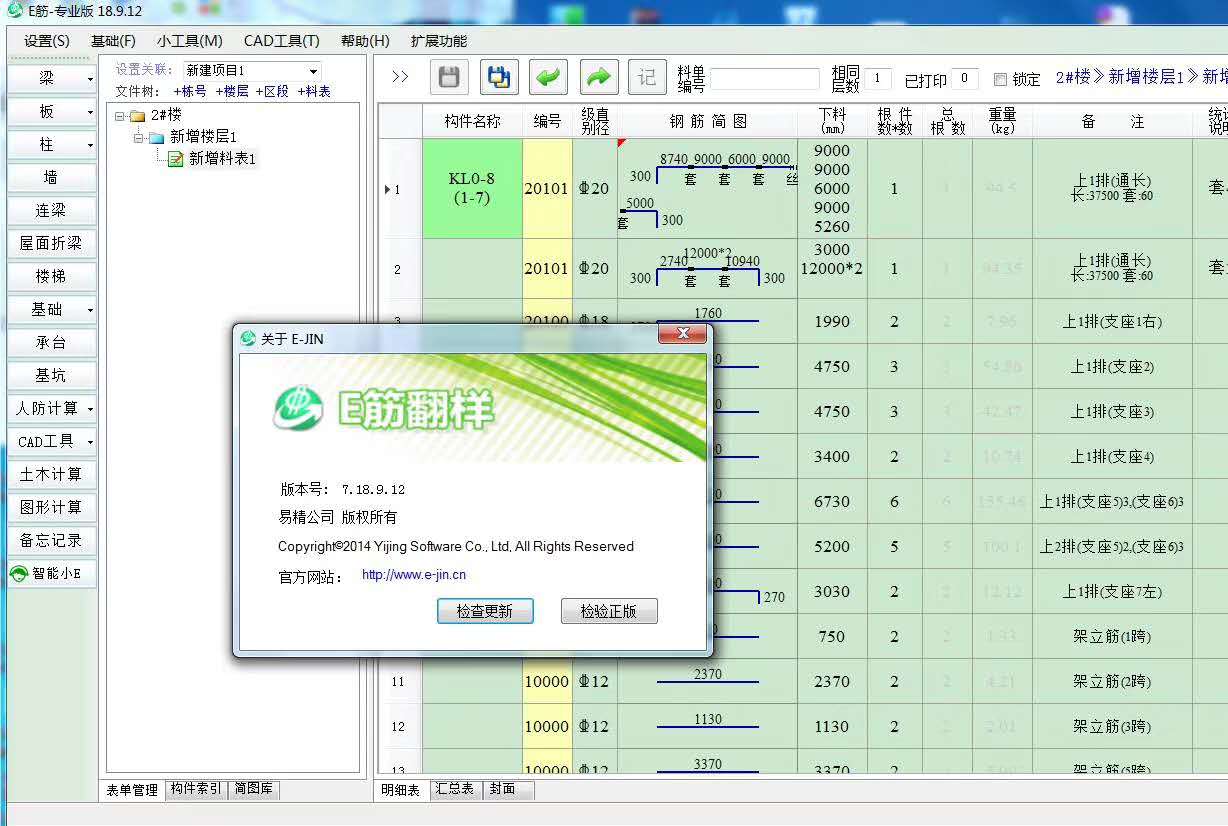This screenshot has width=1228, height=826.
Task: Click the 架立筋(2跨) remark cell
Action: coord(1113,681)
